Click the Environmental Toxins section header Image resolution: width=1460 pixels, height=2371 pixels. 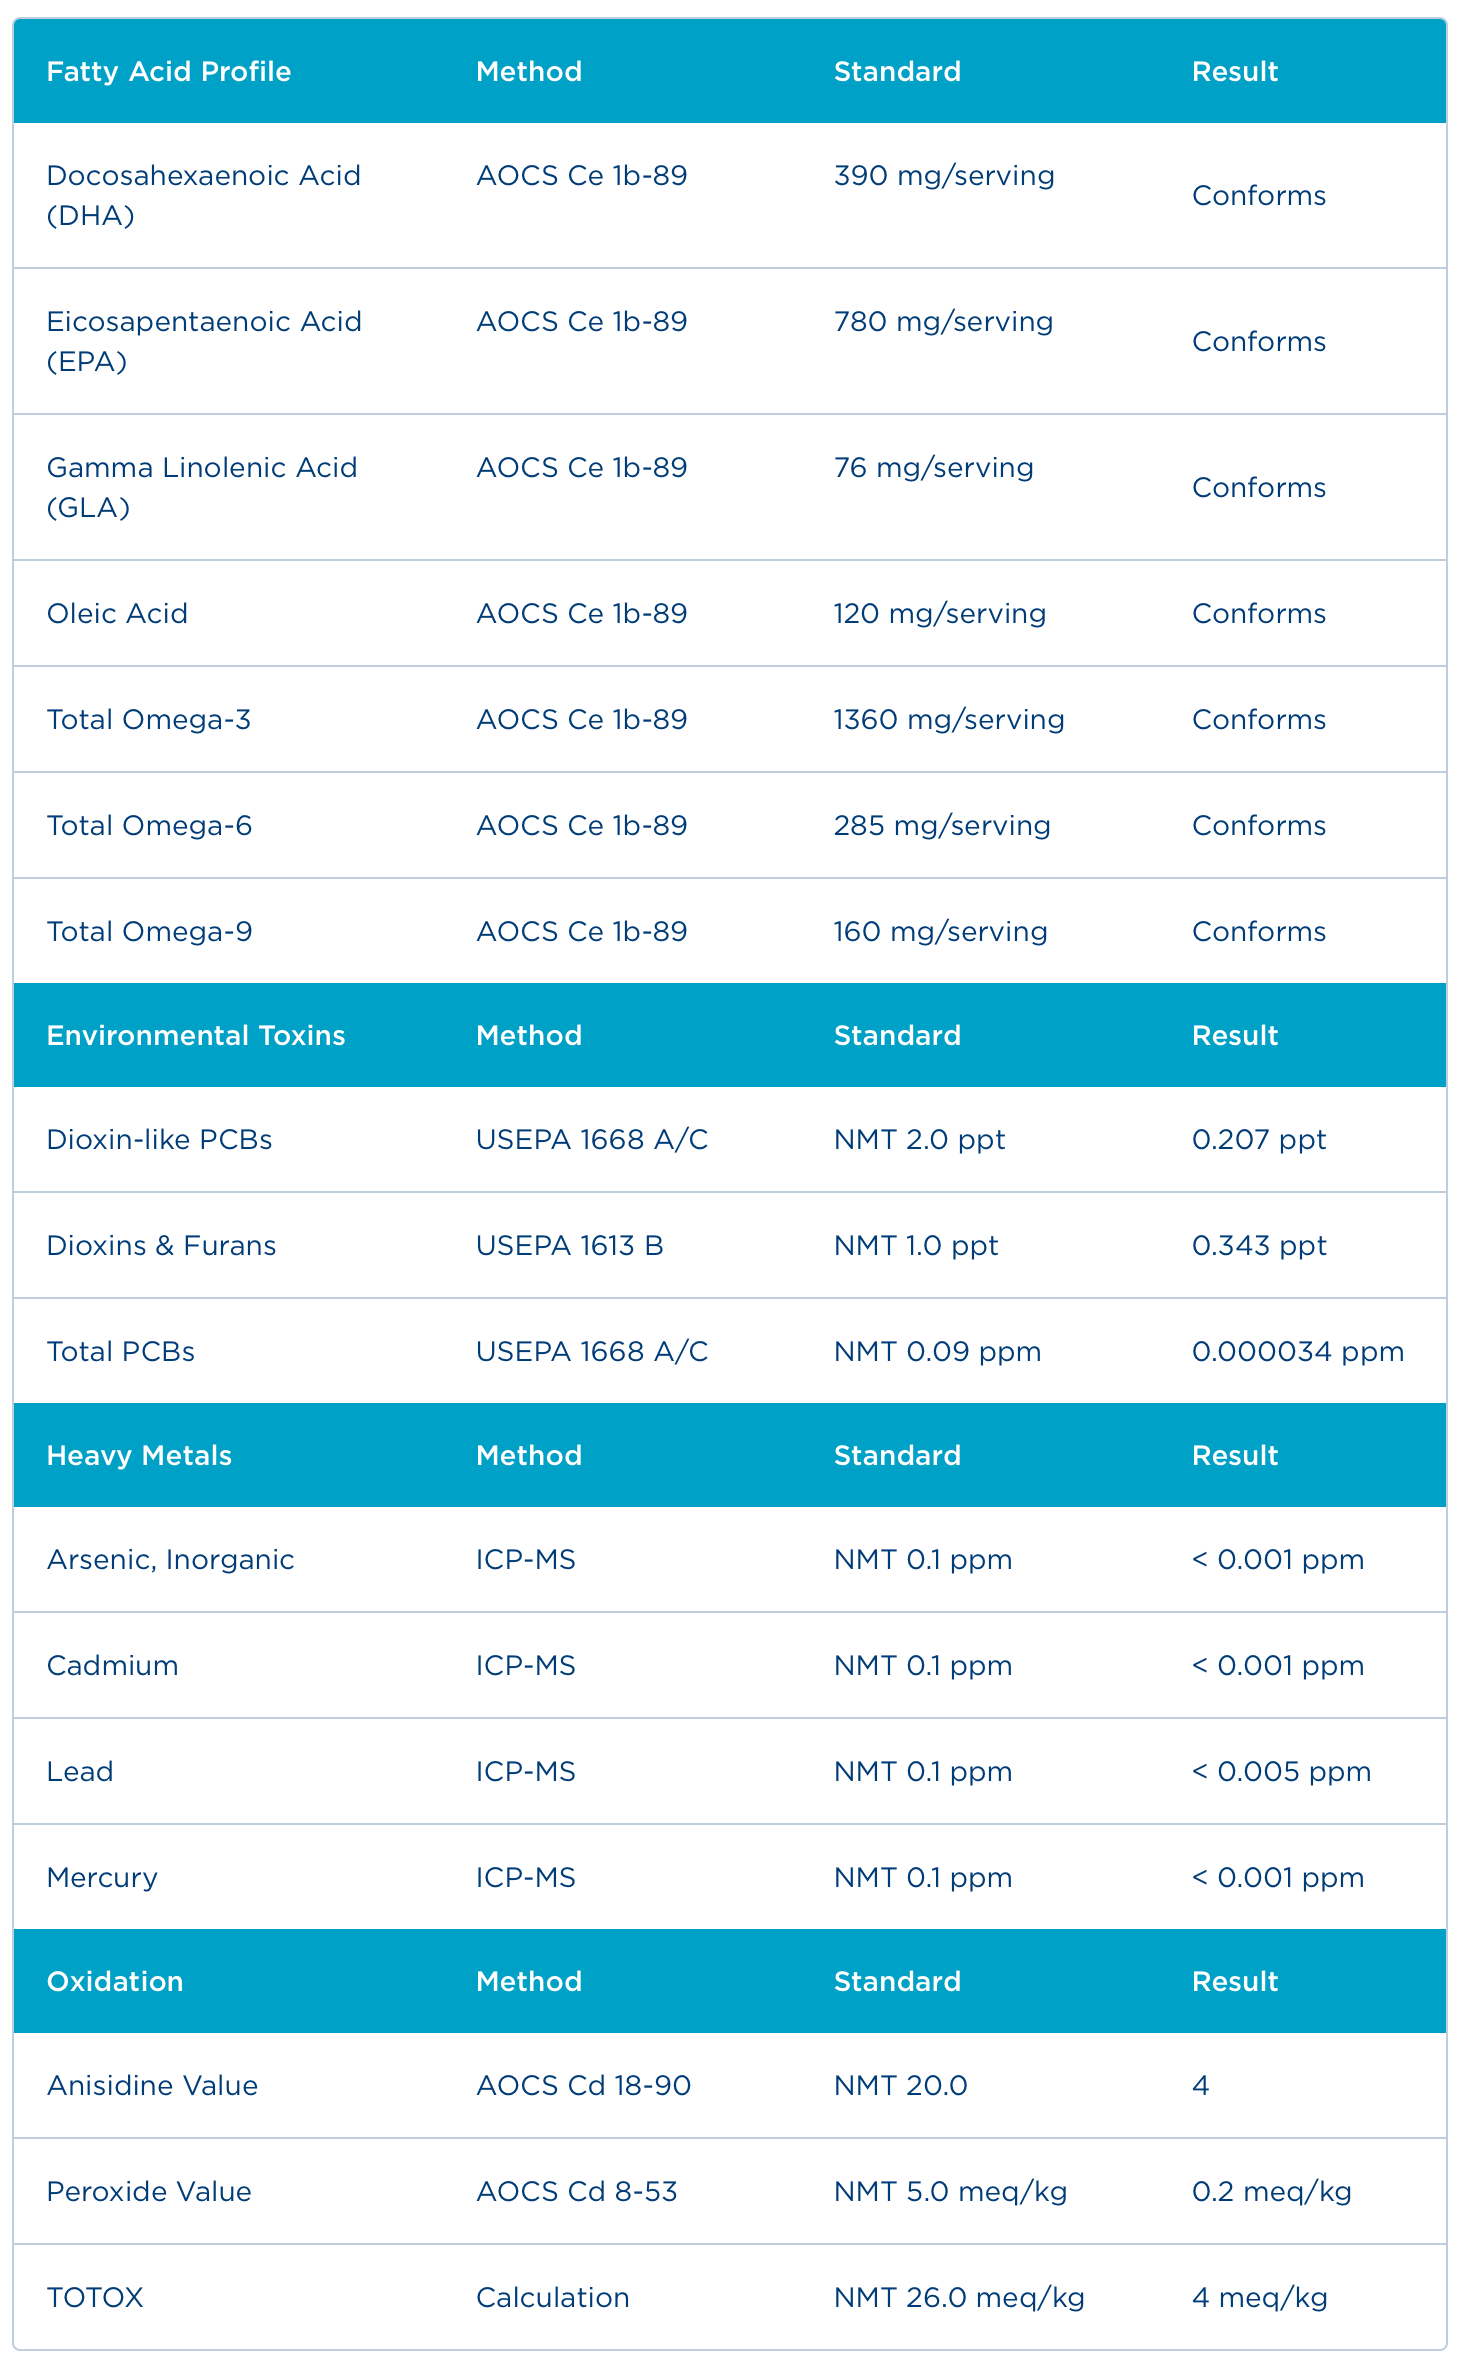pos(196,1035)
